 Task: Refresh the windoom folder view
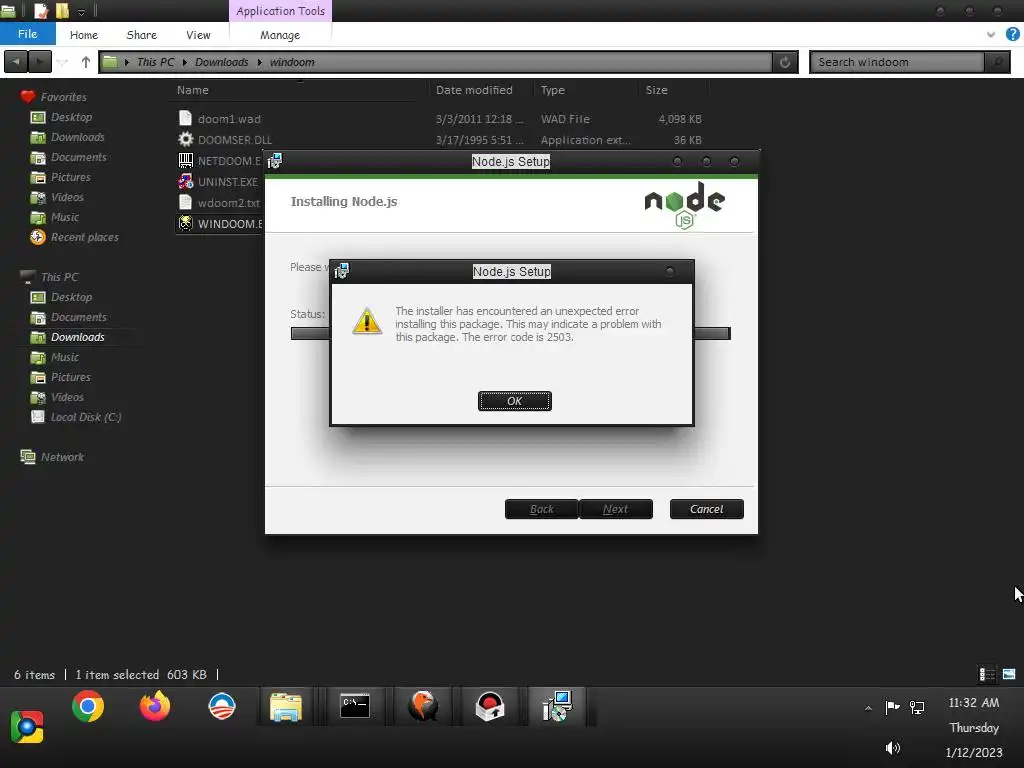point(784,62)
